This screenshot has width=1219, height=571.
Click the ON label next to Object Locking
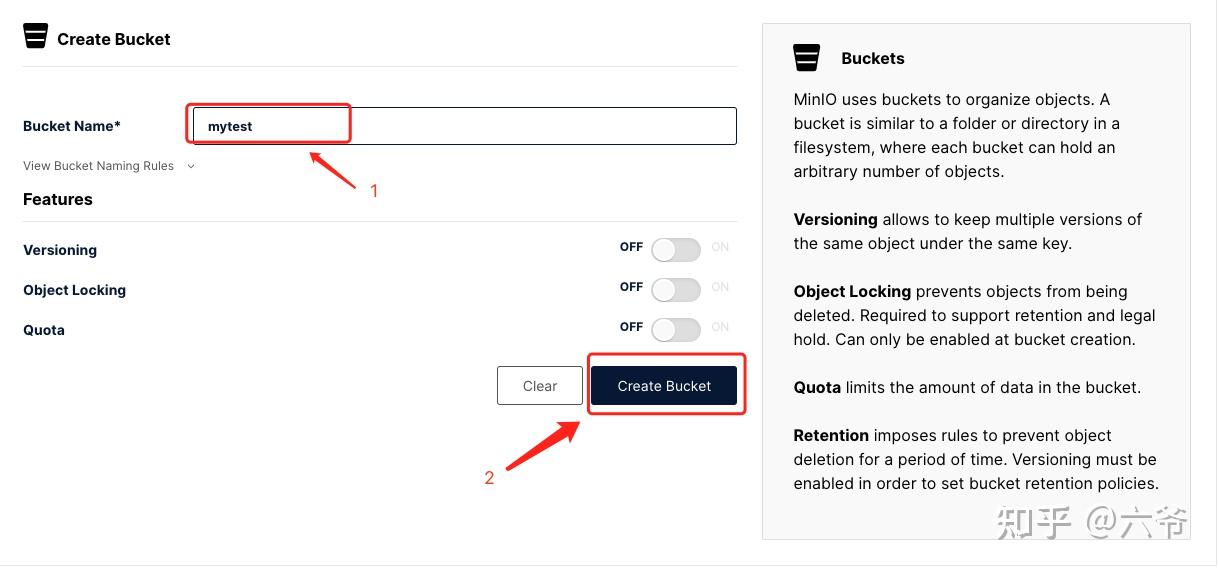point(720,287)
